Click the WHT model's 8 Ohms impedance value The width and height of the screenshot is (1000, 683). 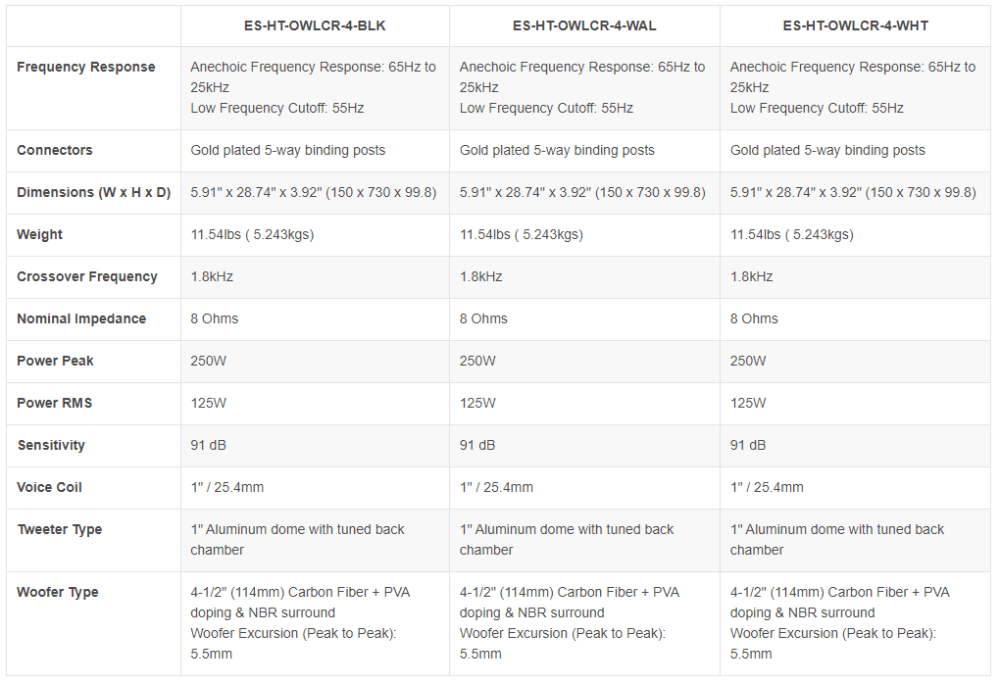pos(754,319)
